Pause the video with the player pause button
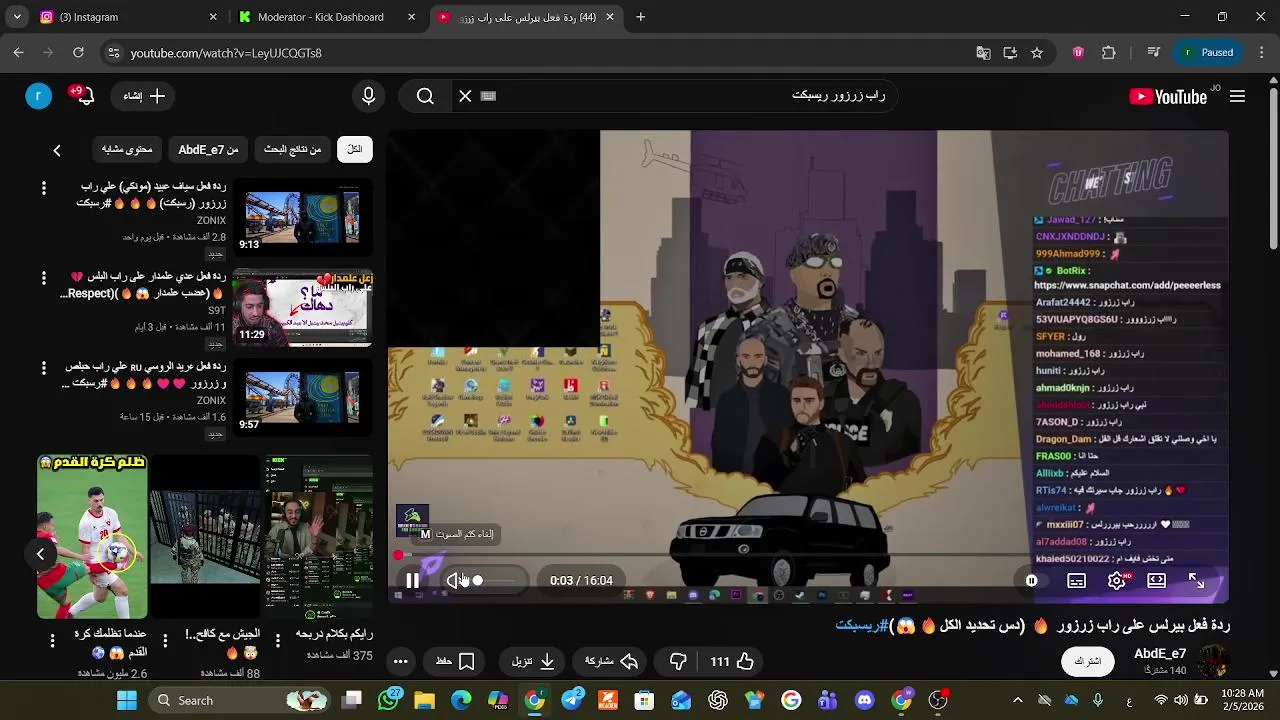 (412, 580)
